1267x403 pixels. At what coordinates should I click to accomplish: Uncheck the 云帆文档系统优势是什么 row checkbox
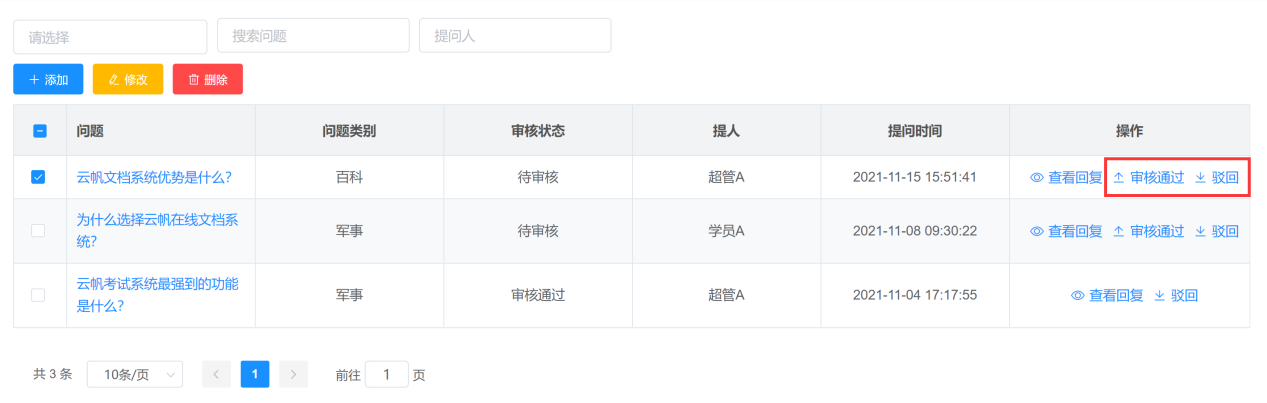pyautogui.click(x=39, y=177)
